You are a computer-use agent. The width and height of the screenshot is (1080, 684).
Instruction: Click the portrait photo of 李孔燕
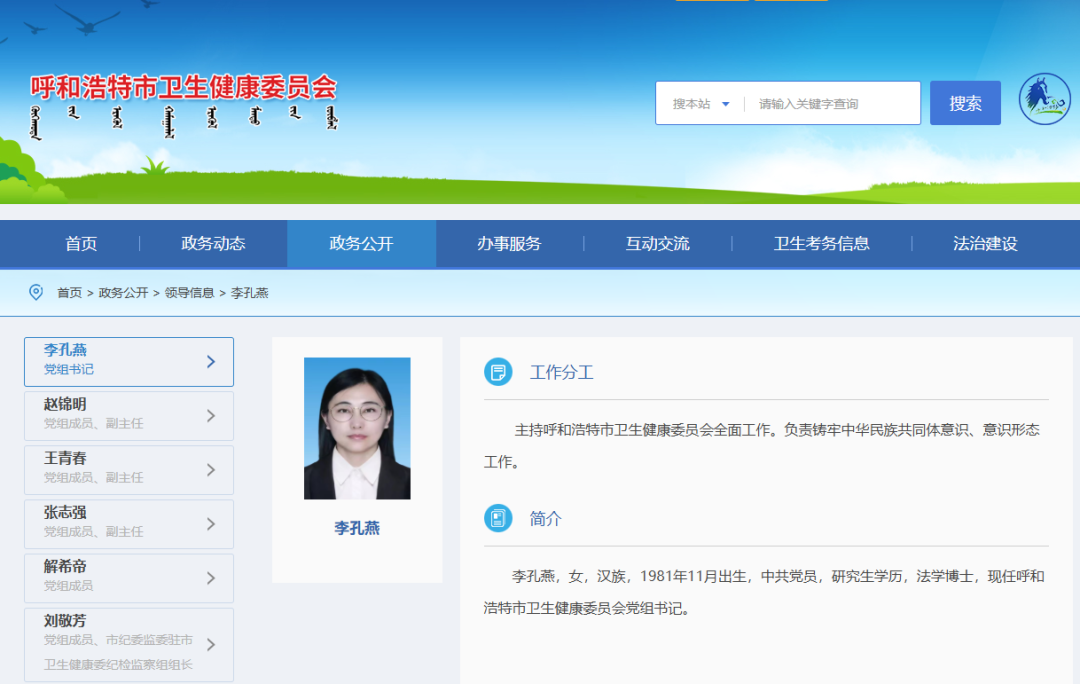click(357, 428)
